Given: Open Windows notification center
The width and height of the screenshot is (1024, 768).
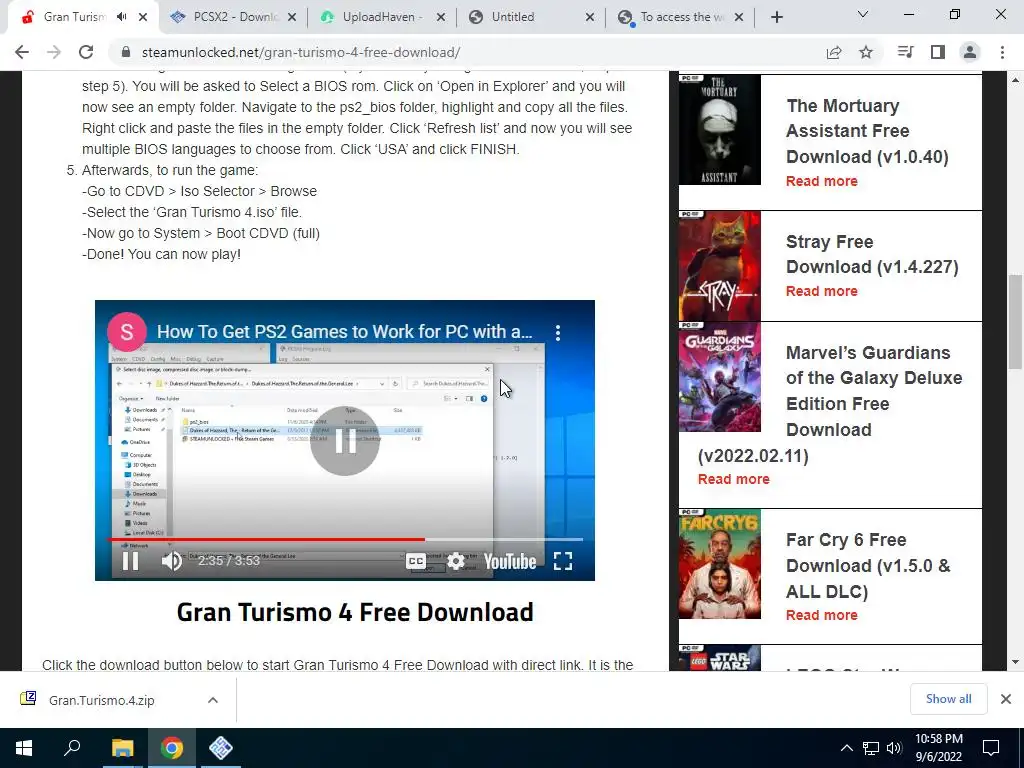Looking at the screenshot, I should click(991, 748).
